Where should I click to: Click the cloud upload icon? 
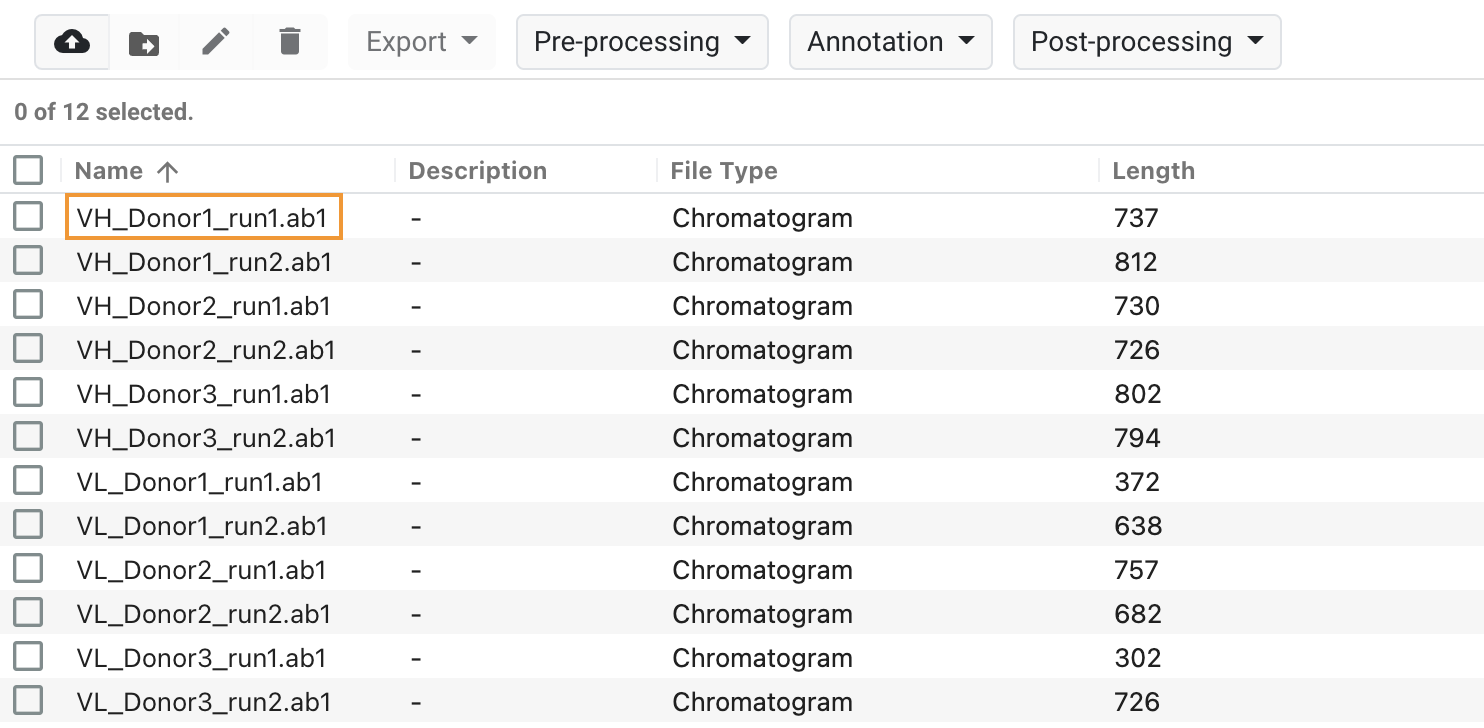click(x=72, y=42)
